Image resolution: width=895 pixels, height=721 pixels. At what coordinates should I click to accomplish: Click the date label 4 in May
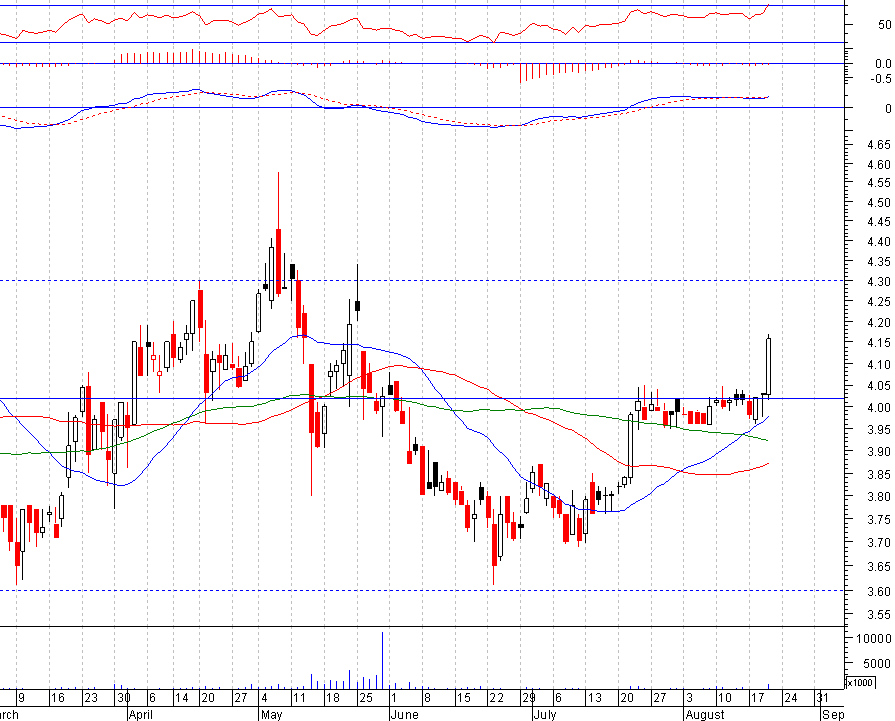264,698
